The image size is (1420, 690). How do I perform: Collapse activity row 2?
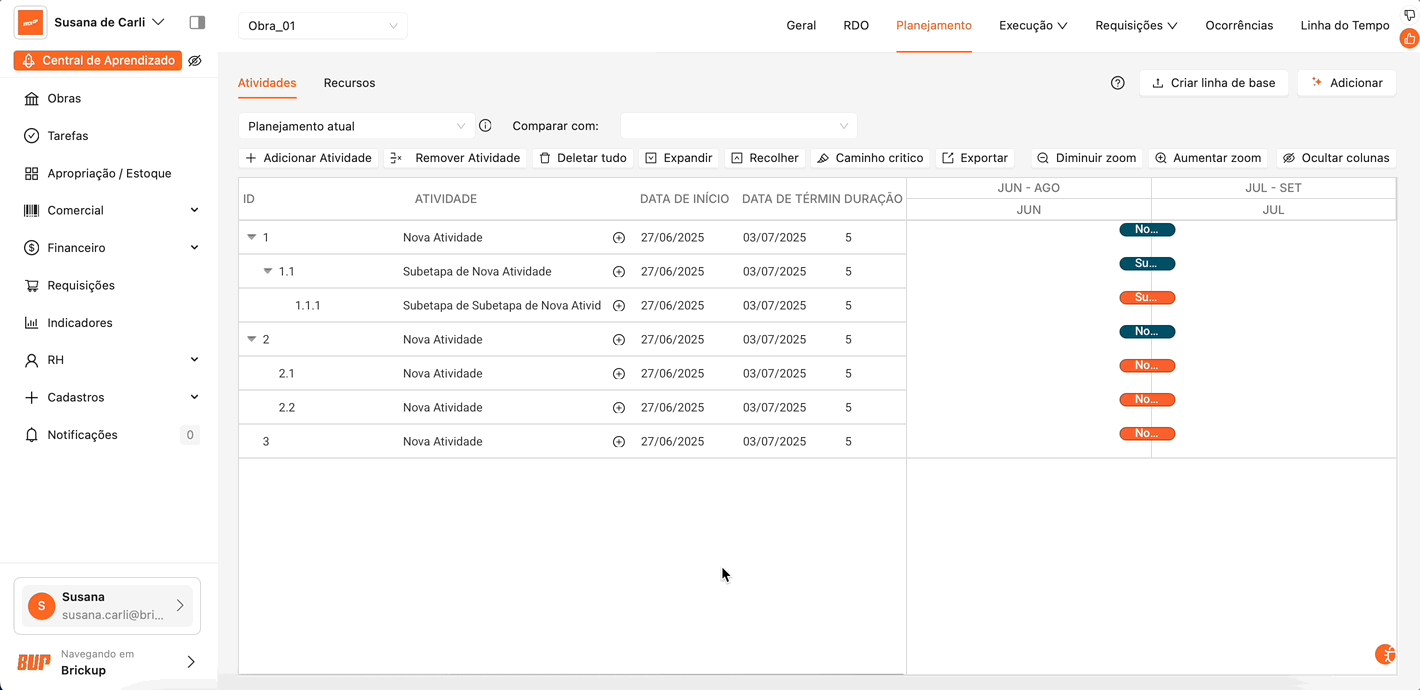coord(251,340)
